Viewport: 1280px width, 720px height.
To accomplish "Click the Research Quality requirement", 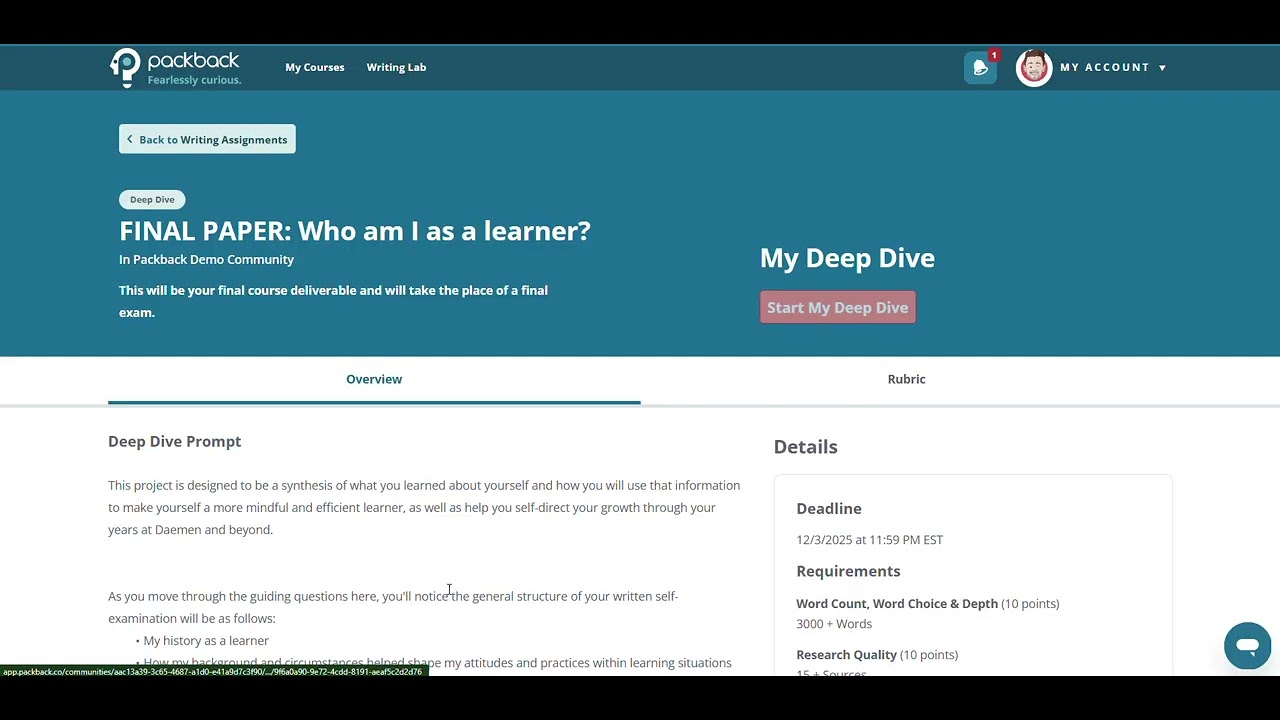I will pos(846,655).
